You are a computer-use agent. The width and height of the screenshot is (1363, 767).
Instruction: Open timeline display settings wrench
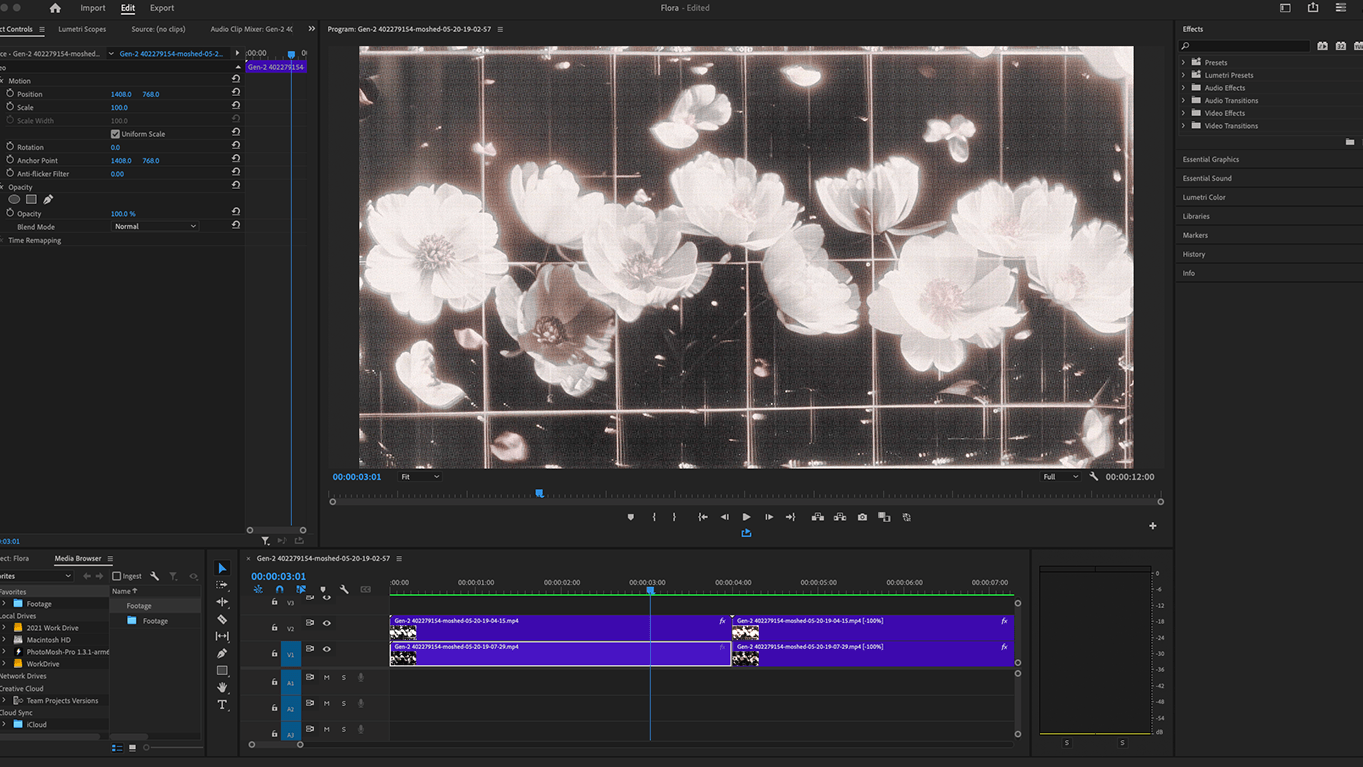[344, 590]
